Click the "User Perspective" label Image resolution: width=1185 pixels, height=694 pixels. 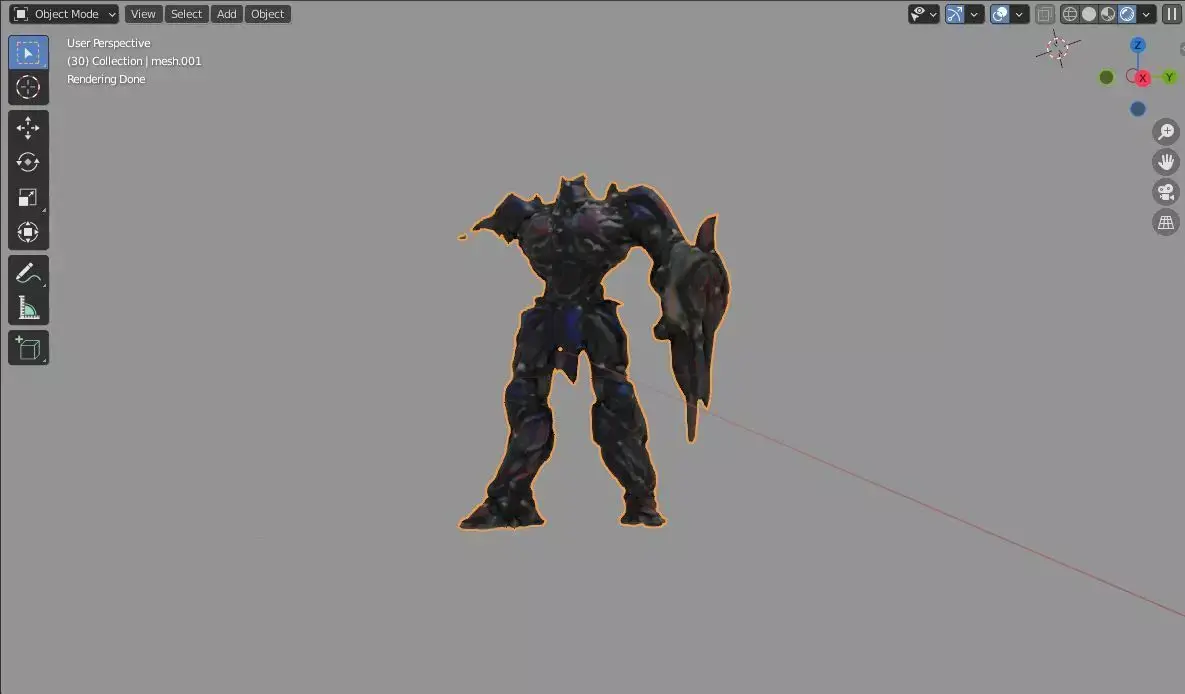pos(109,43)
